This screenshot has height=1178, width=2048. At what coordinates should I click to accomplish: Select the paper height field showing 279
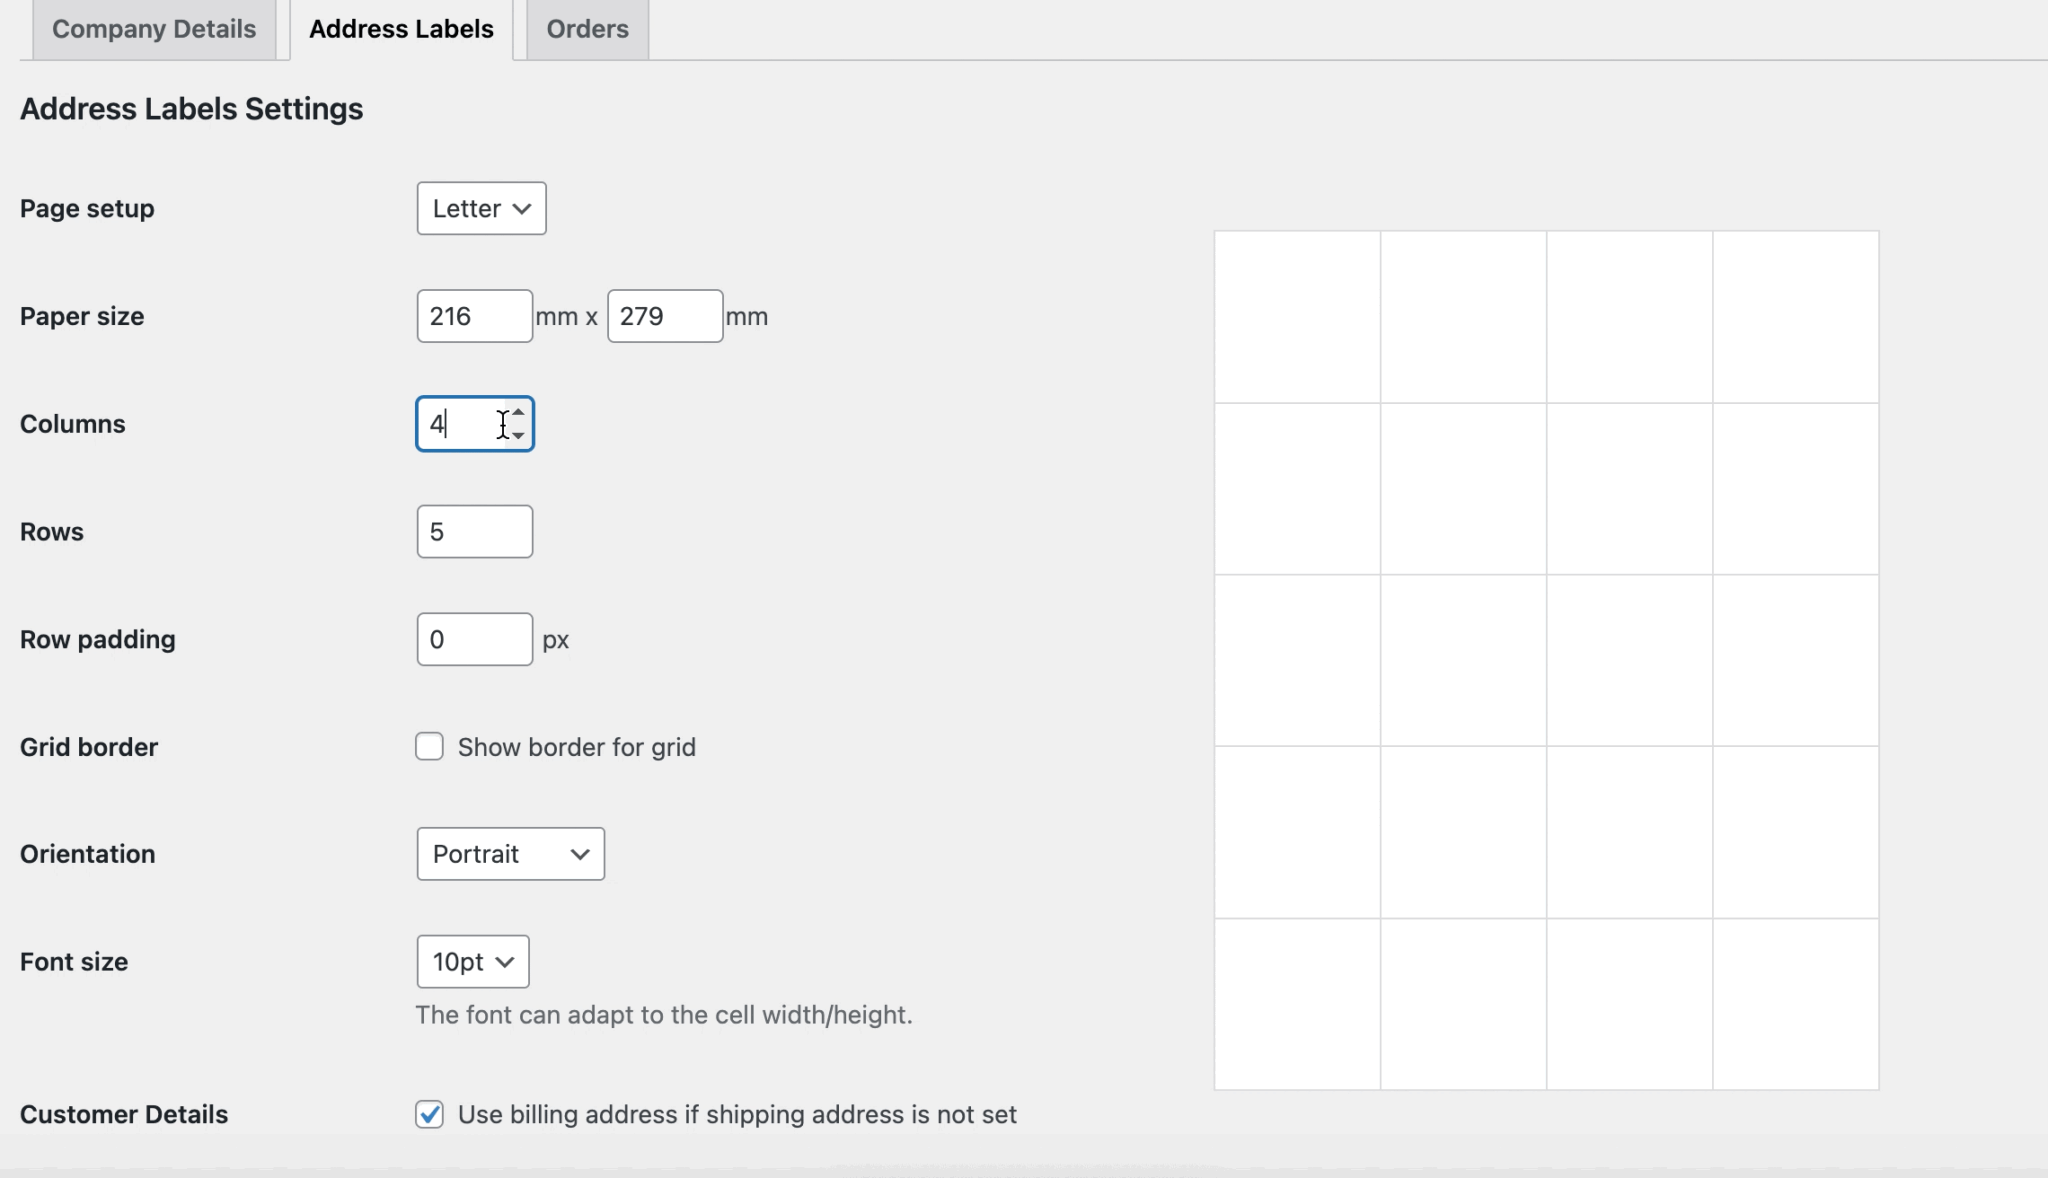663,316
